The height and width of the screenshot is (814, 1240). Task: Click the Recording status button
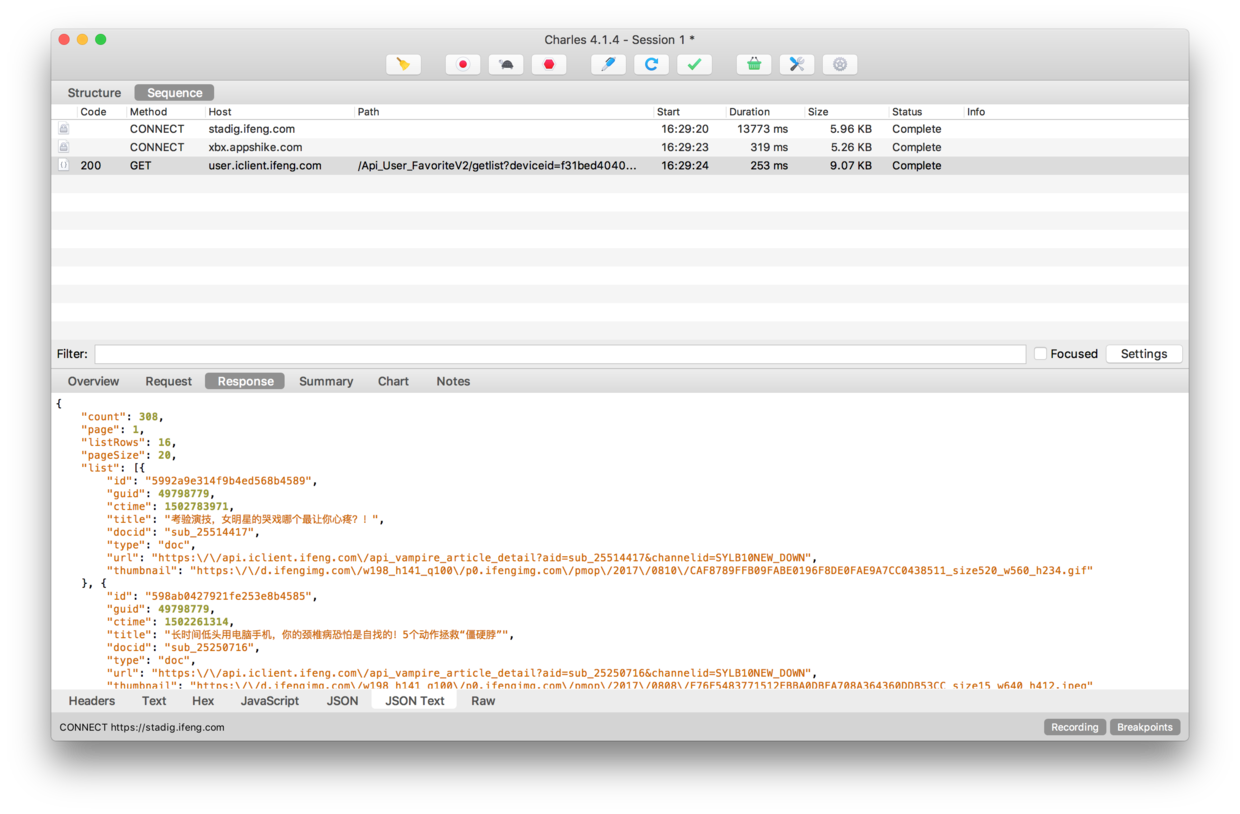point(1075,727)
